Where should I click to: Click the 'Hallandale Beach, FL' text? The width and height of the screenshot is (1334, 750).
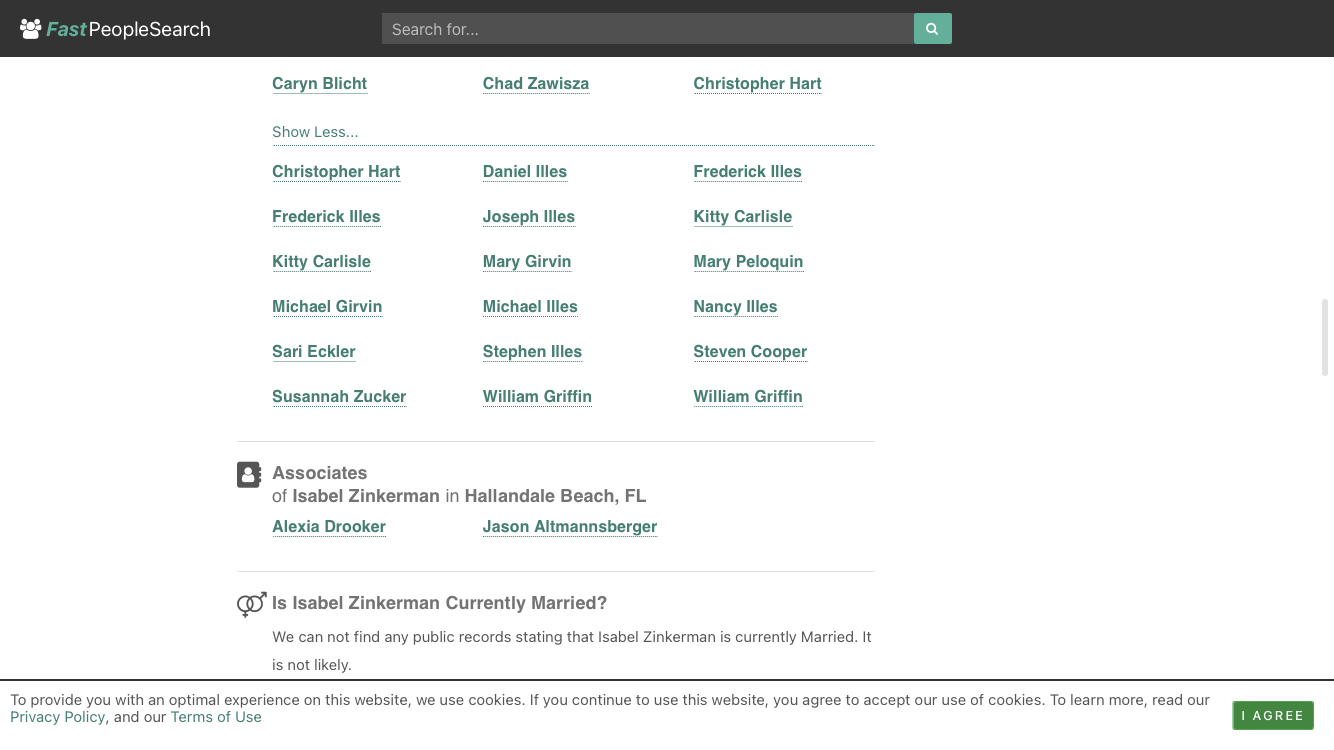point(555,496)
